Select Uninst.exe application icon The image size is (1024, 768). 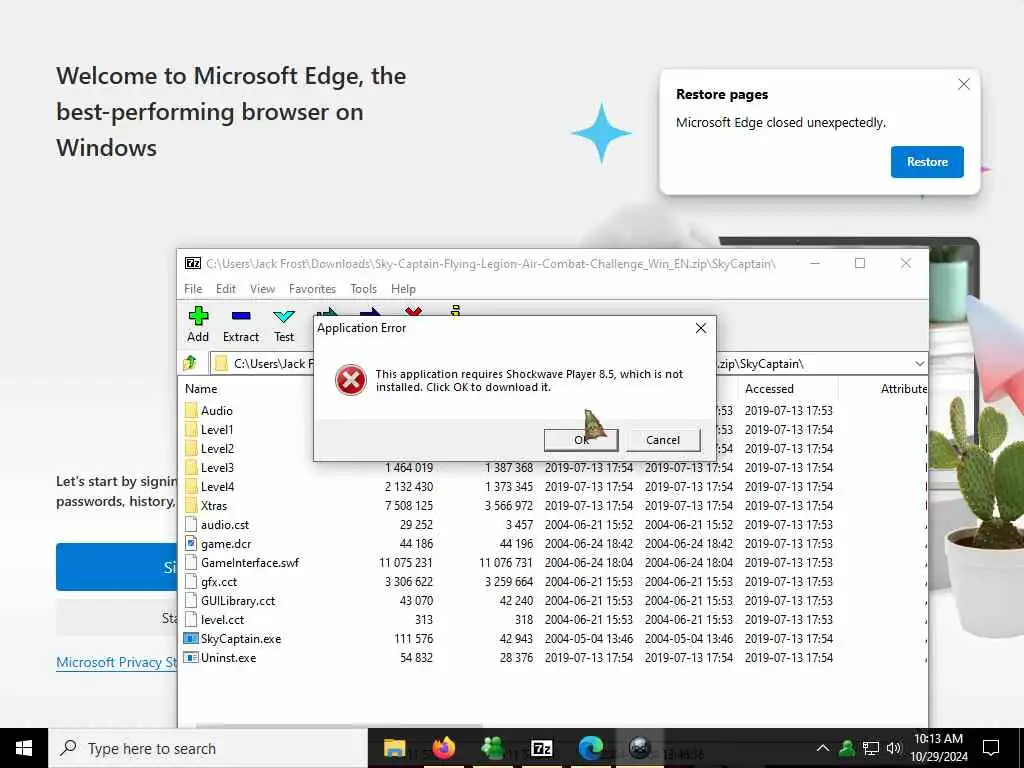[191, 657]
